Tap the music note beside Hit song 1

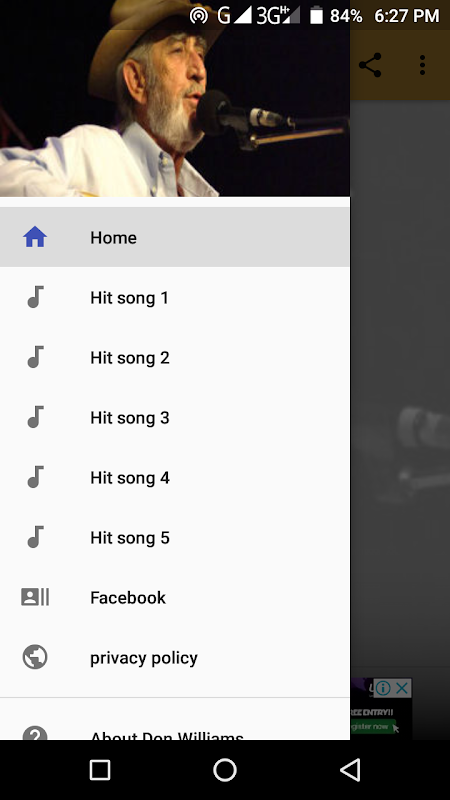pyautogui.click(x=35, y=297)
